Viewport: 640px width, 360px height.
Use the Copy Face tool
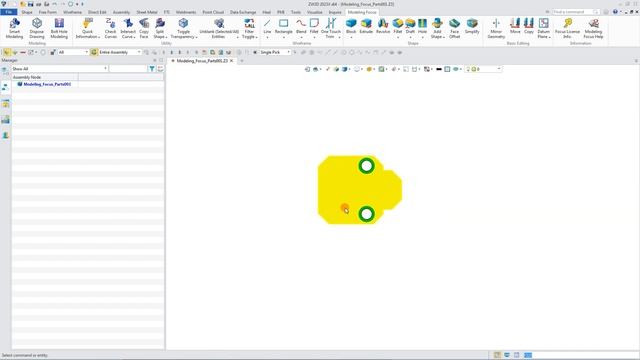click(144, 29)
